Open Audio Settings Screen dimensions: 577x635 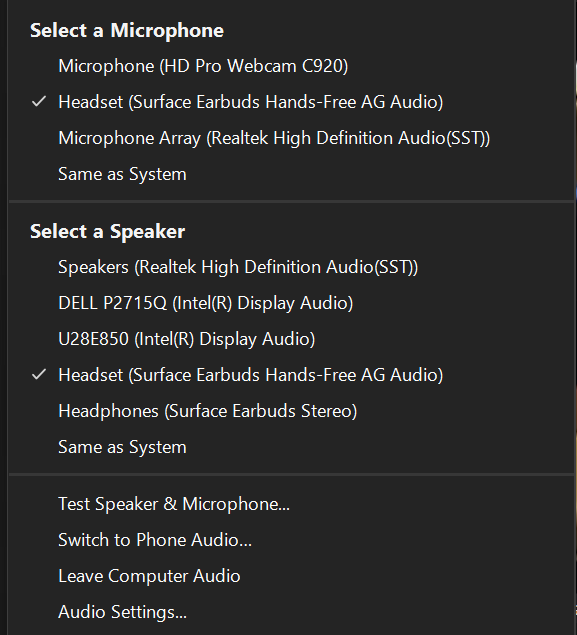(290, 612)
